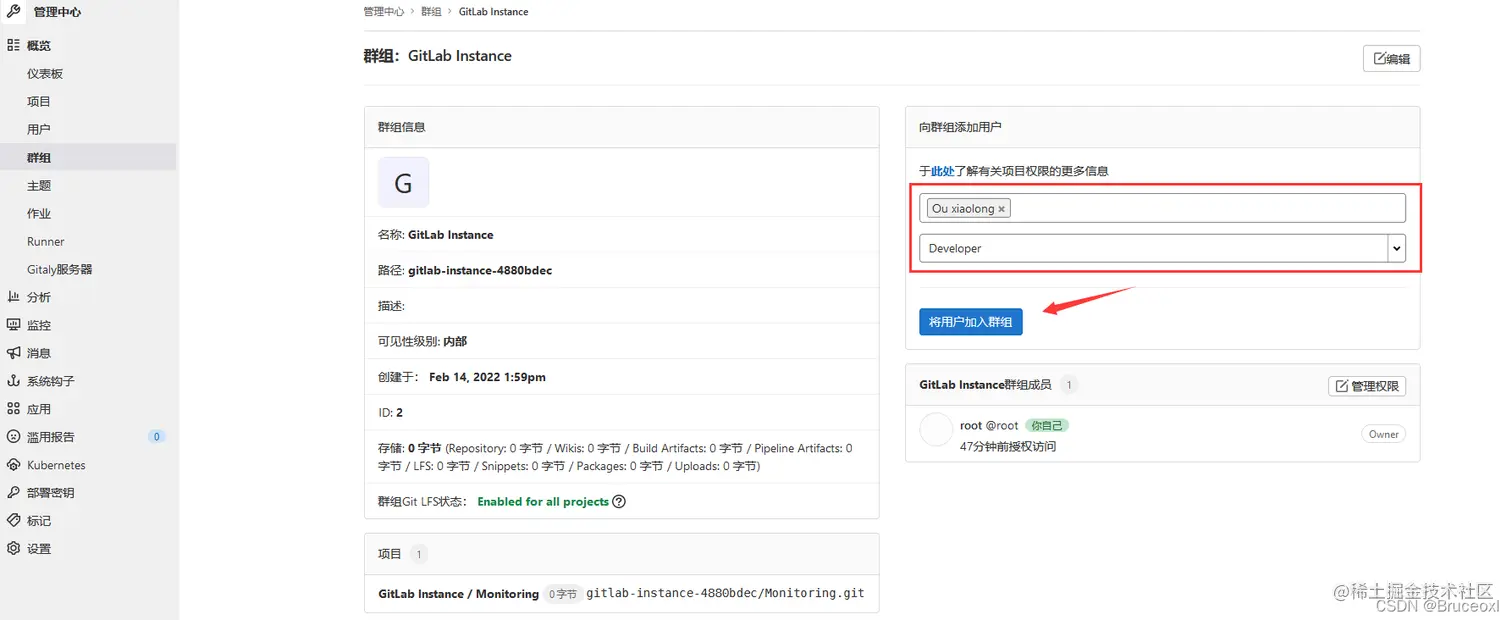Click GitLab Instance breadcrumb
This screenshot has width=1512, height=620.
pos(493,12)
